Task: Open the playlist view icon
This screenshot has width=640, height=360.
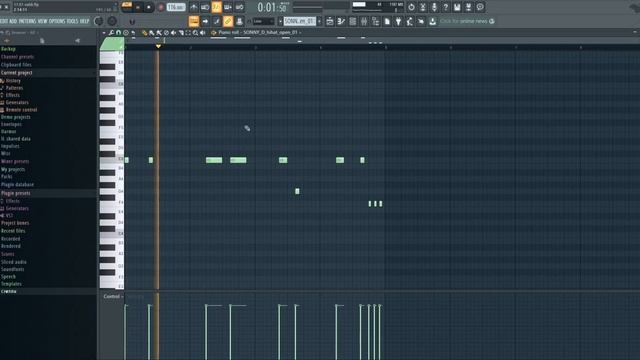Action: click(329, 21)
